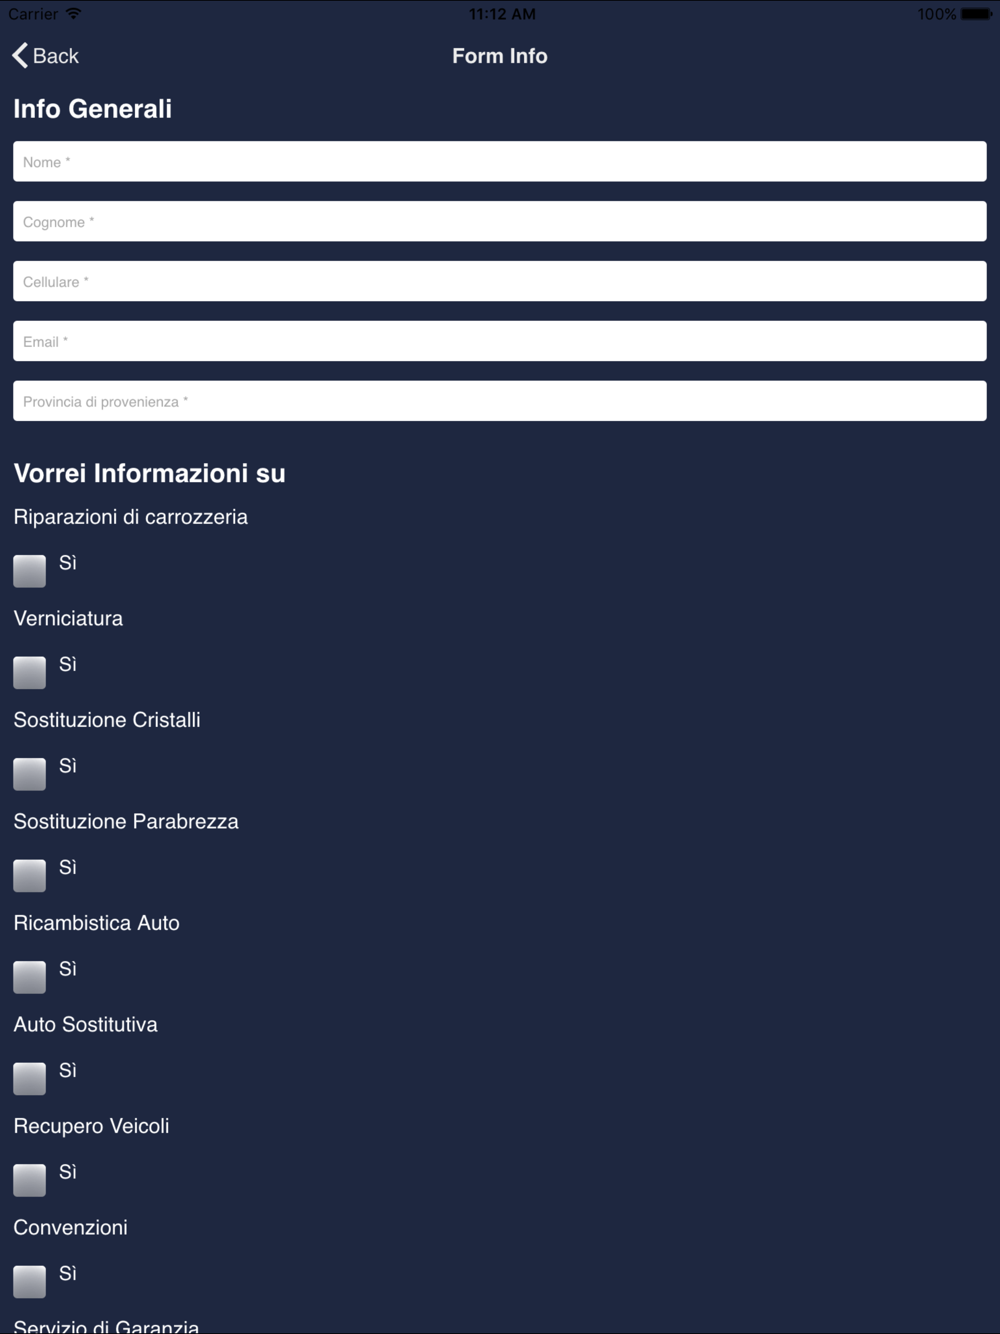Toggle the Ricambistica Auto checkbox
1000x1334 pixels.
(x=30, y=977)
